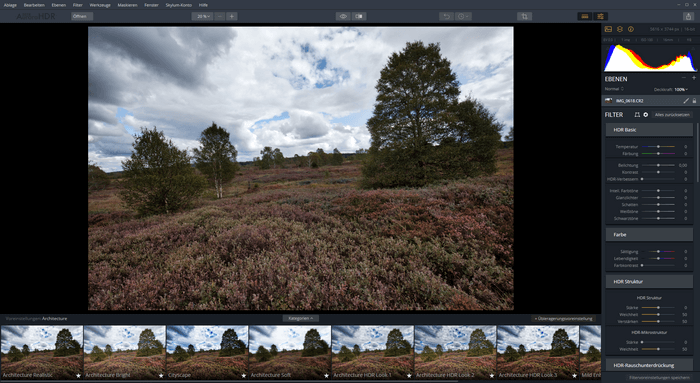
Task: Open the Werkzeuge menu
Action: click(100, 5)
